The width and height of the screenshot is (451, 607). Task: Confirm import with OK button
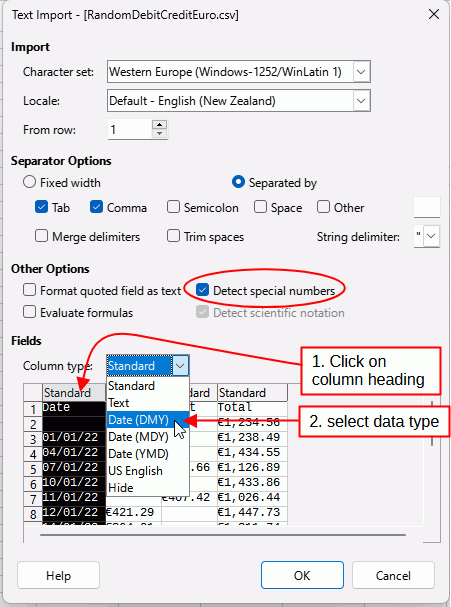[x=302, y=575]
